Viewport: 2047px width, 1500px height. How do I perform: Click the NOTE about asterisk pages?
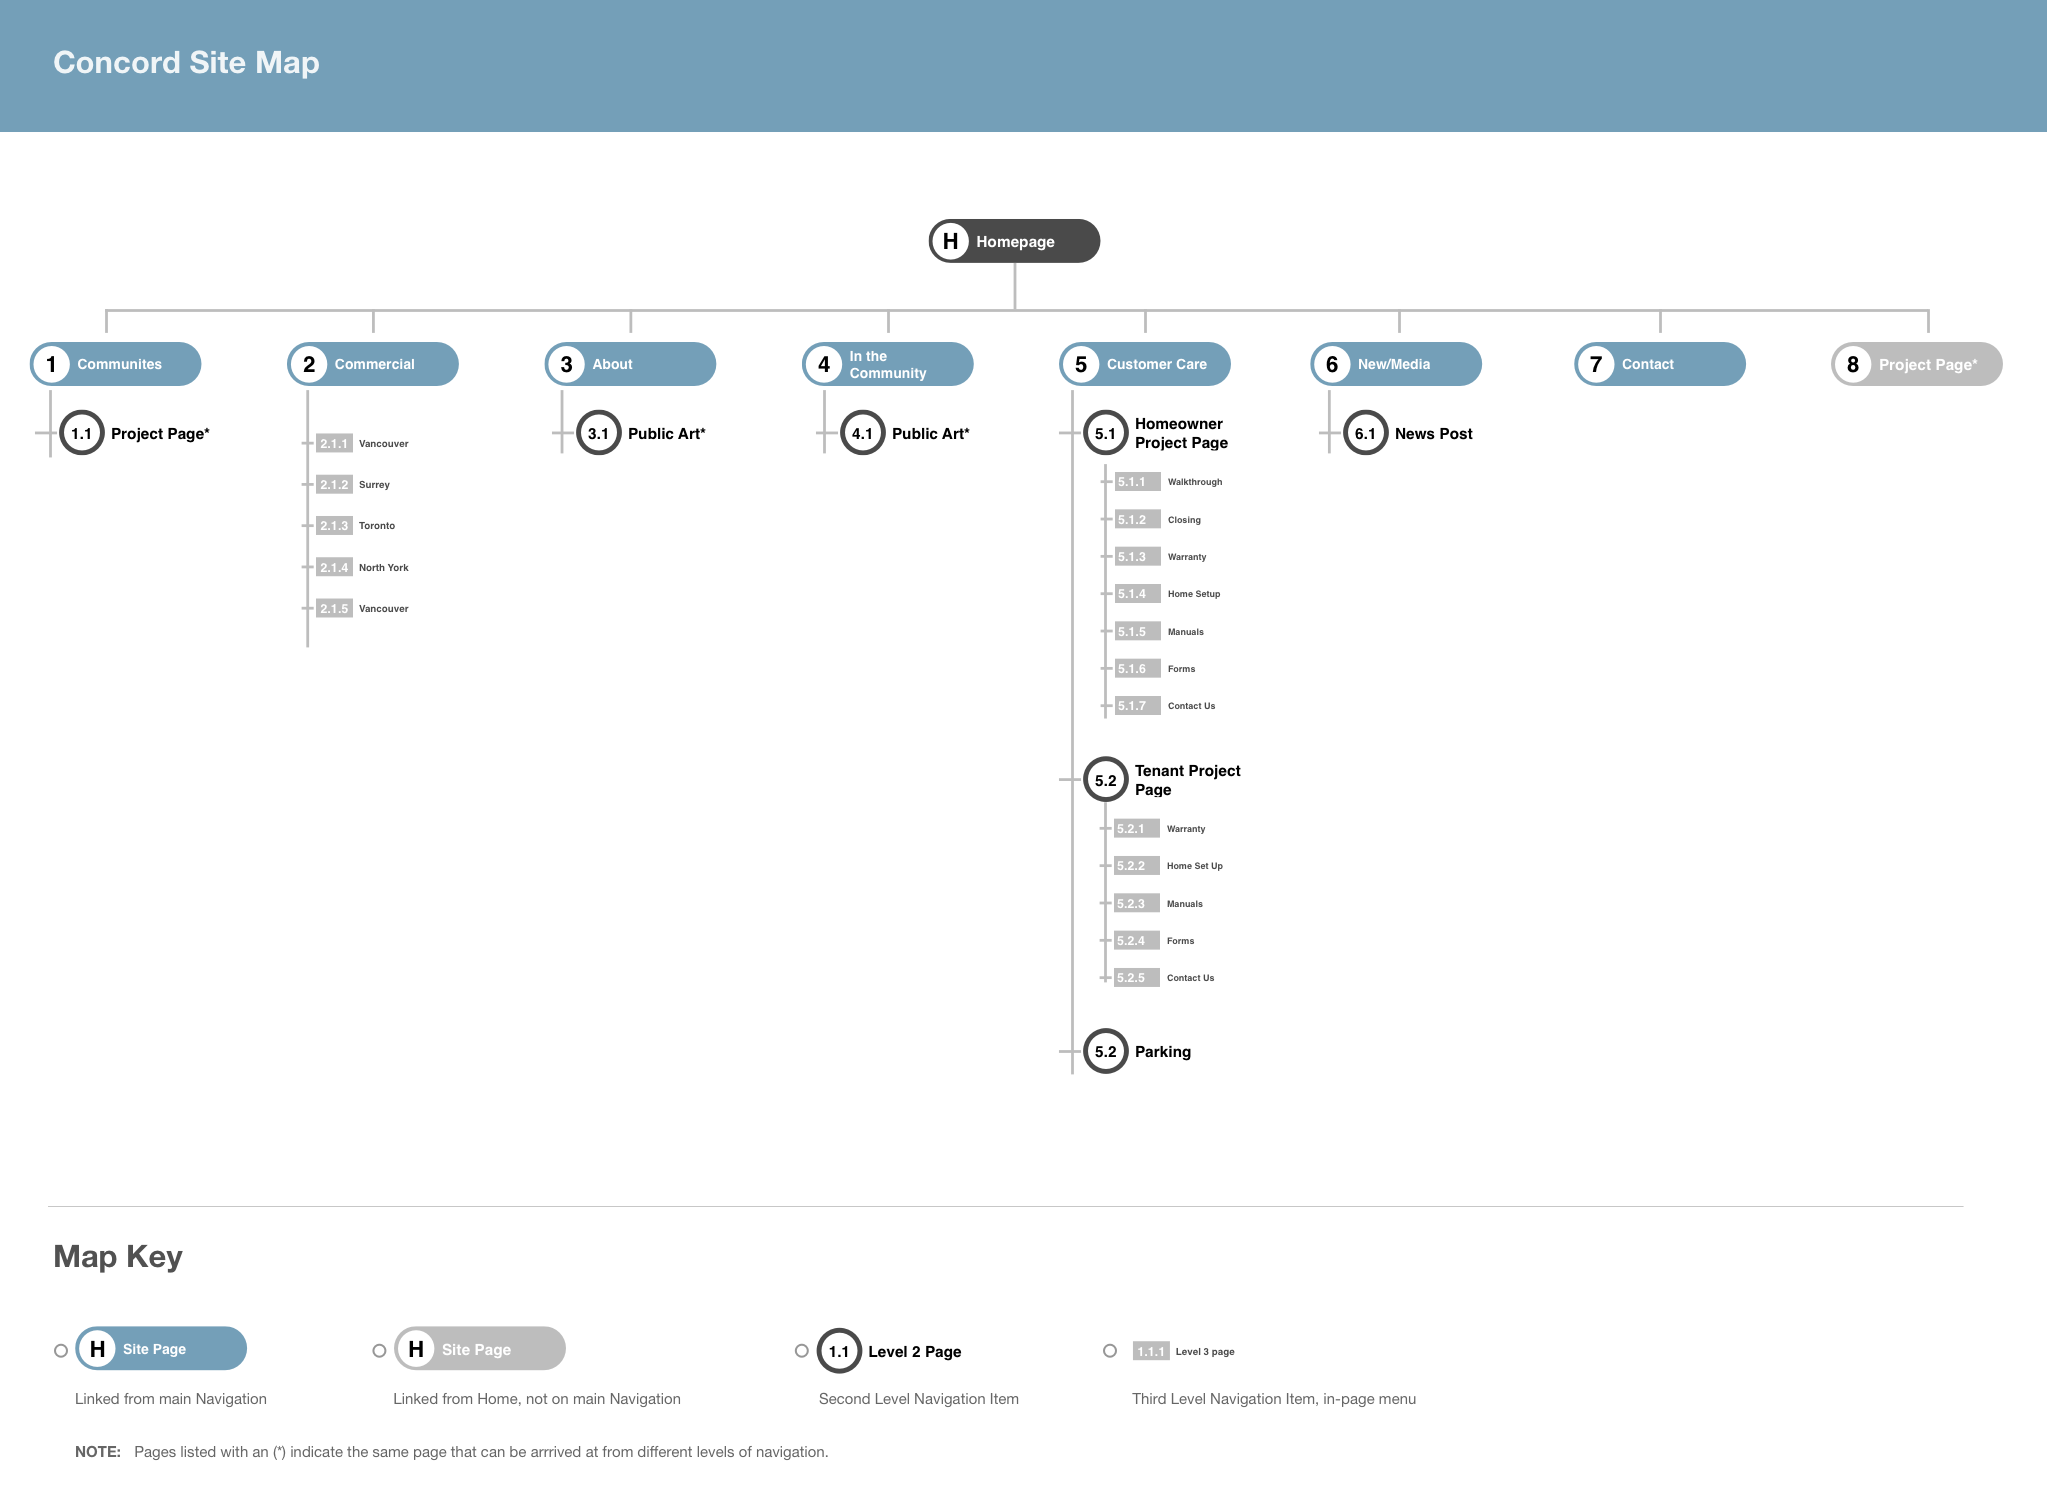pyautogui.click(x=452, y=1452)
